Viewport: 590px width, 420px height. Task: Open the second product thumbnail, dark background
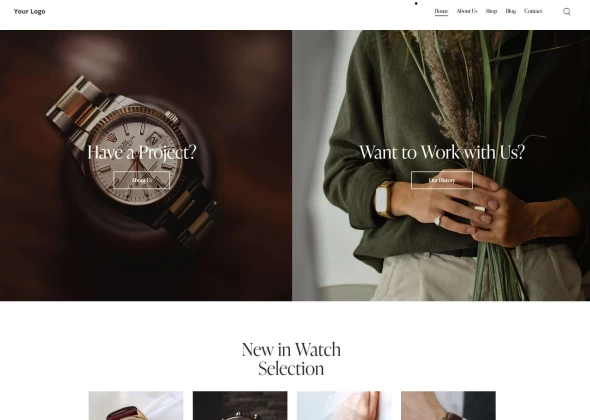pyautogui.click(x=240, y=406)
